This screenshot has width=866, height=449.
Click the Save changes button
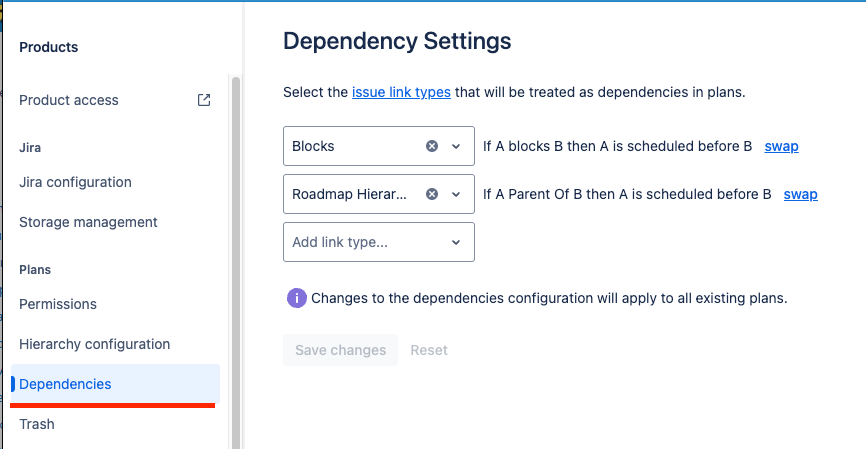pos(340,350)
